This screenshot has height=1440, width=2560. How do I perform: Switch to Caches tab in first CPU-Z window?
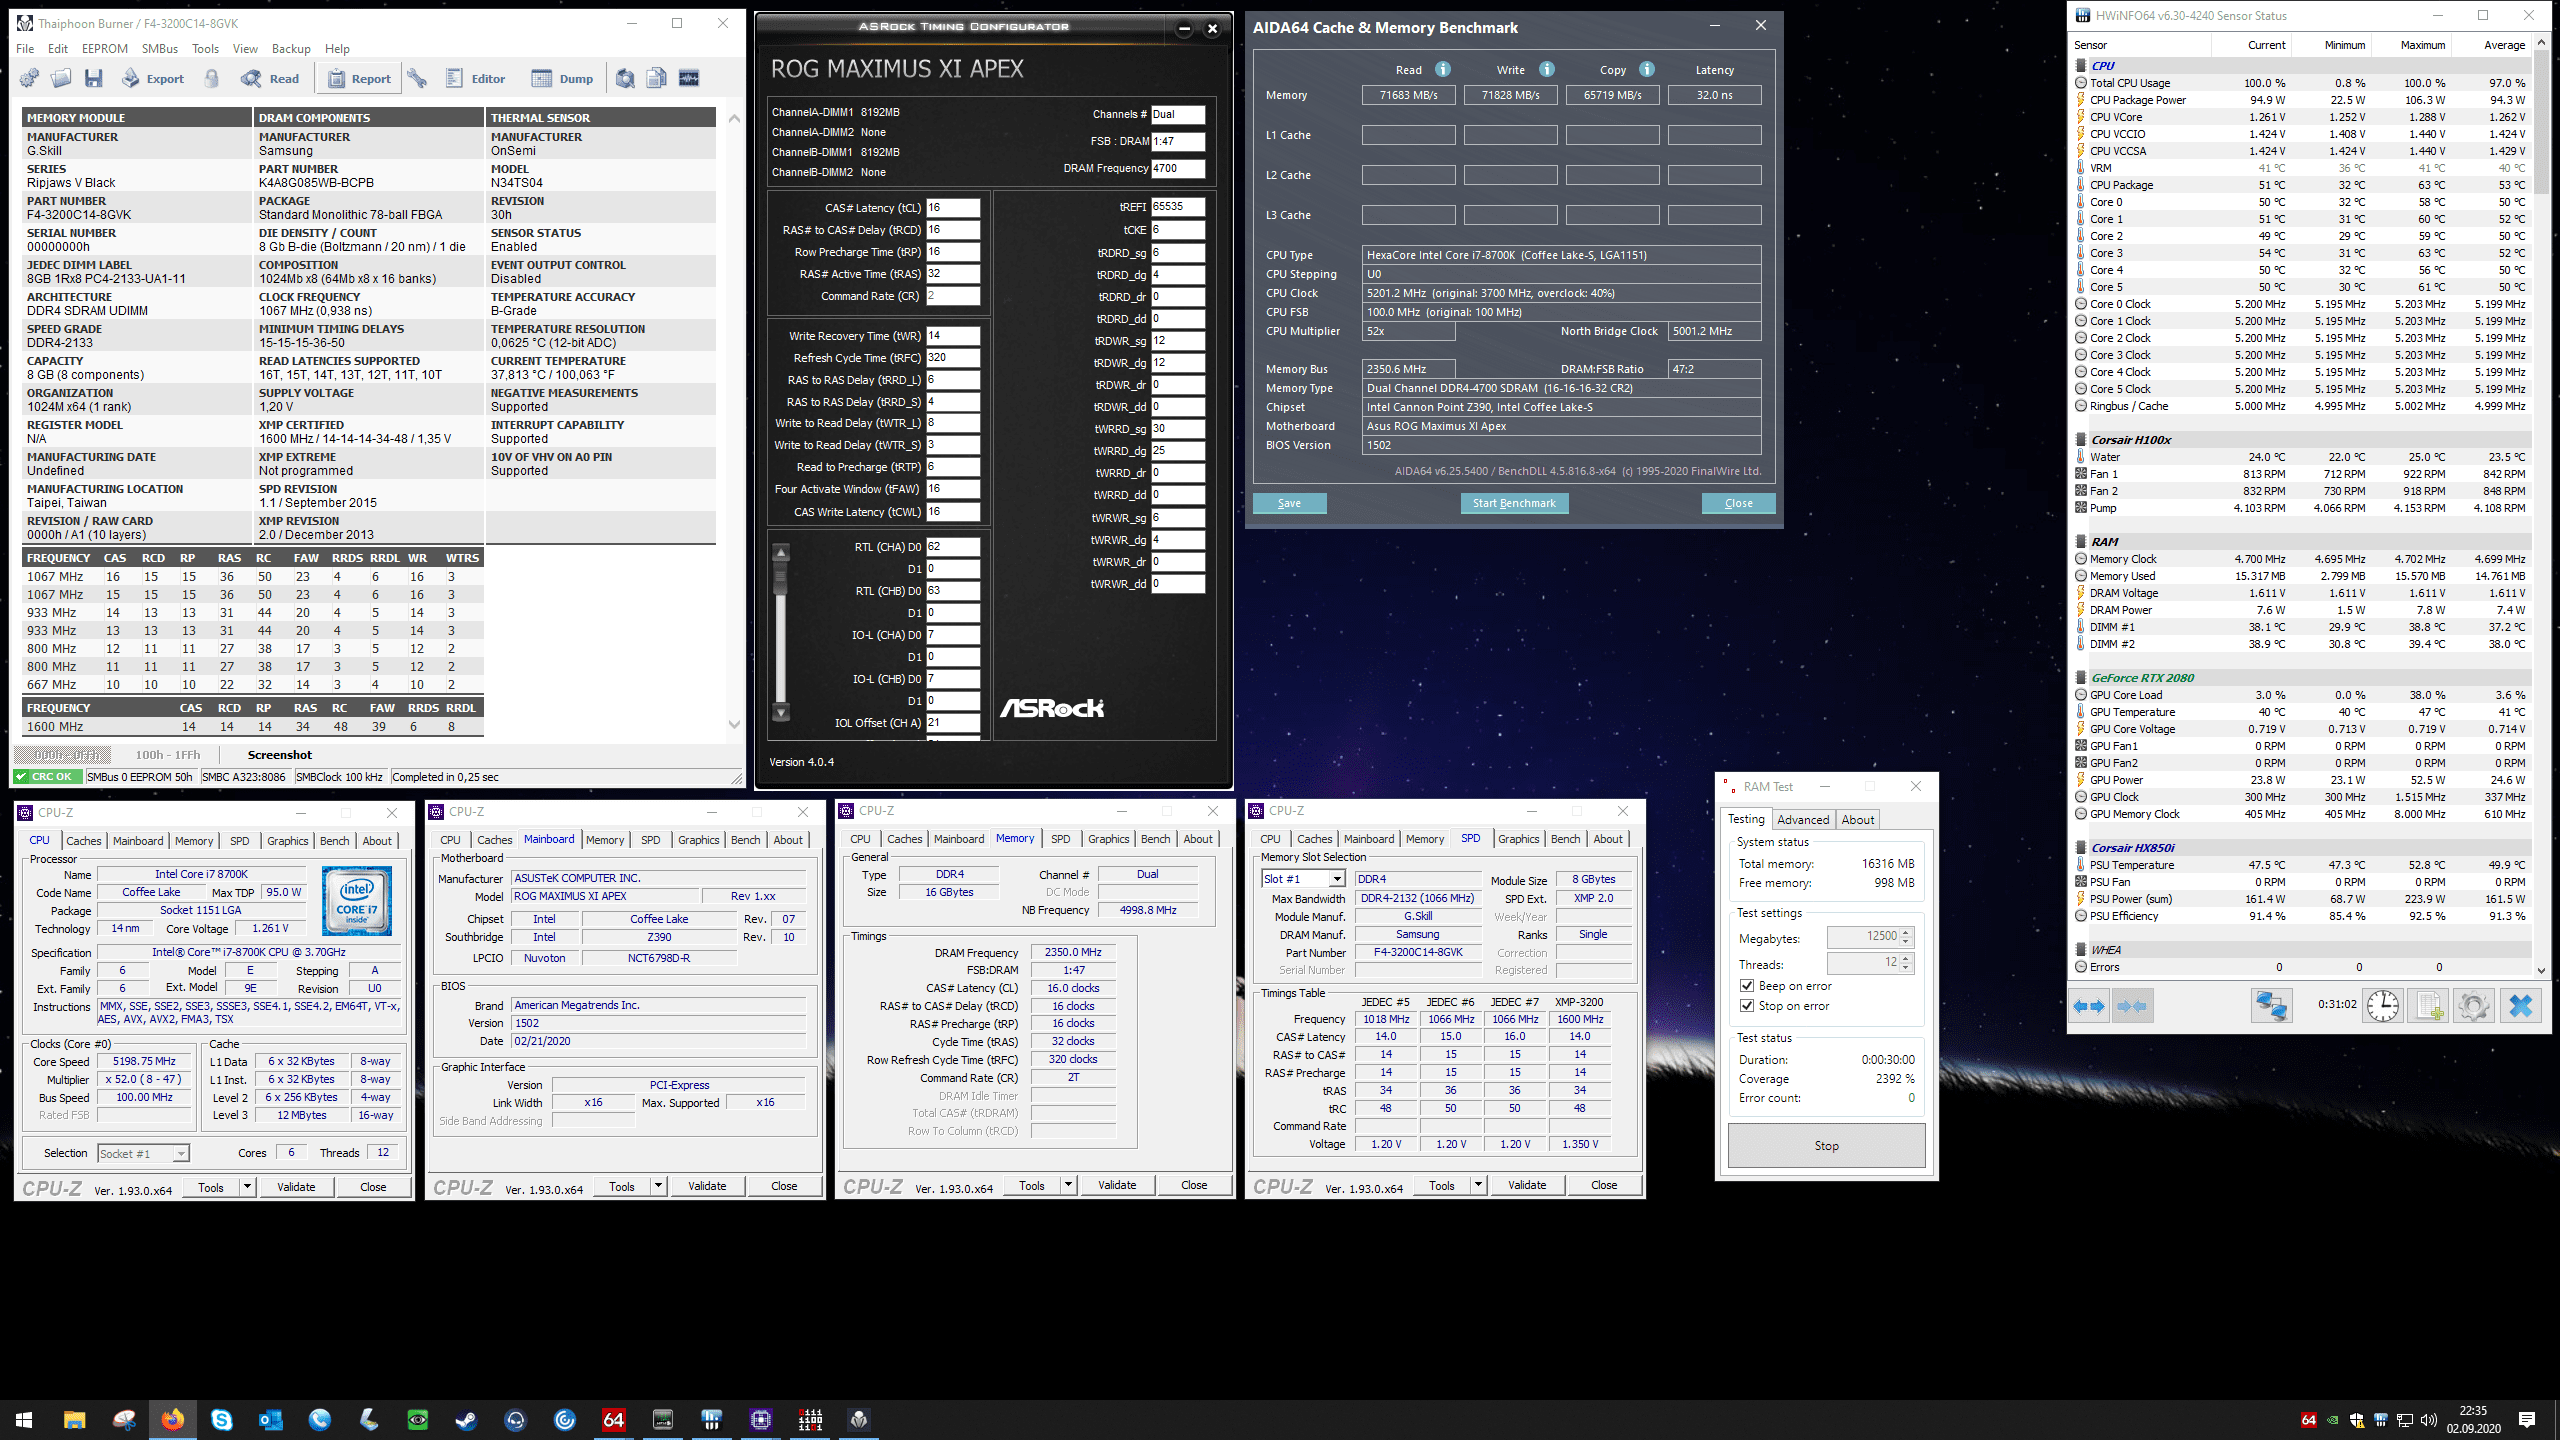tap(83, 841)
